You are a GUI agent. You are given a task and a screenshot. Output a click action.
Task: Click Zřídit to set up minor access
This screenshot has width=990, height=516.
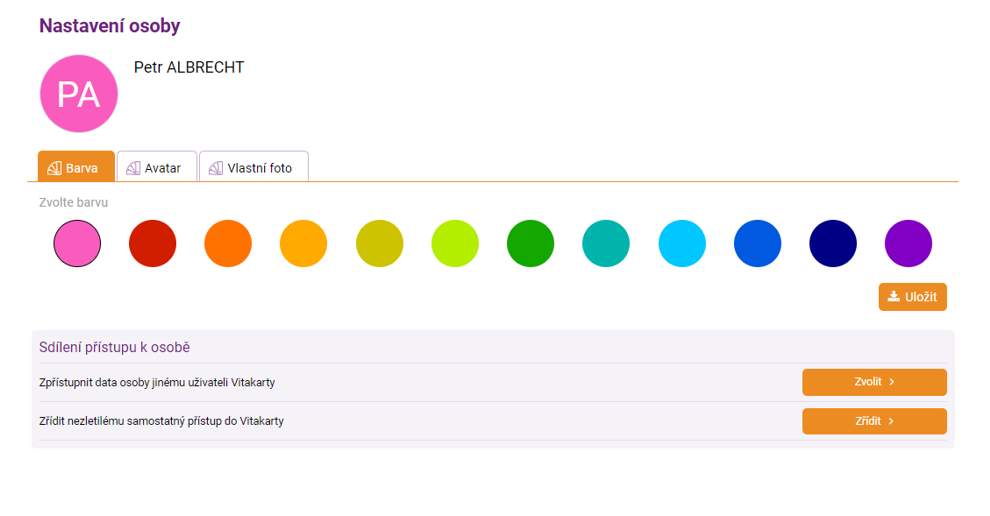click(874, 421)
